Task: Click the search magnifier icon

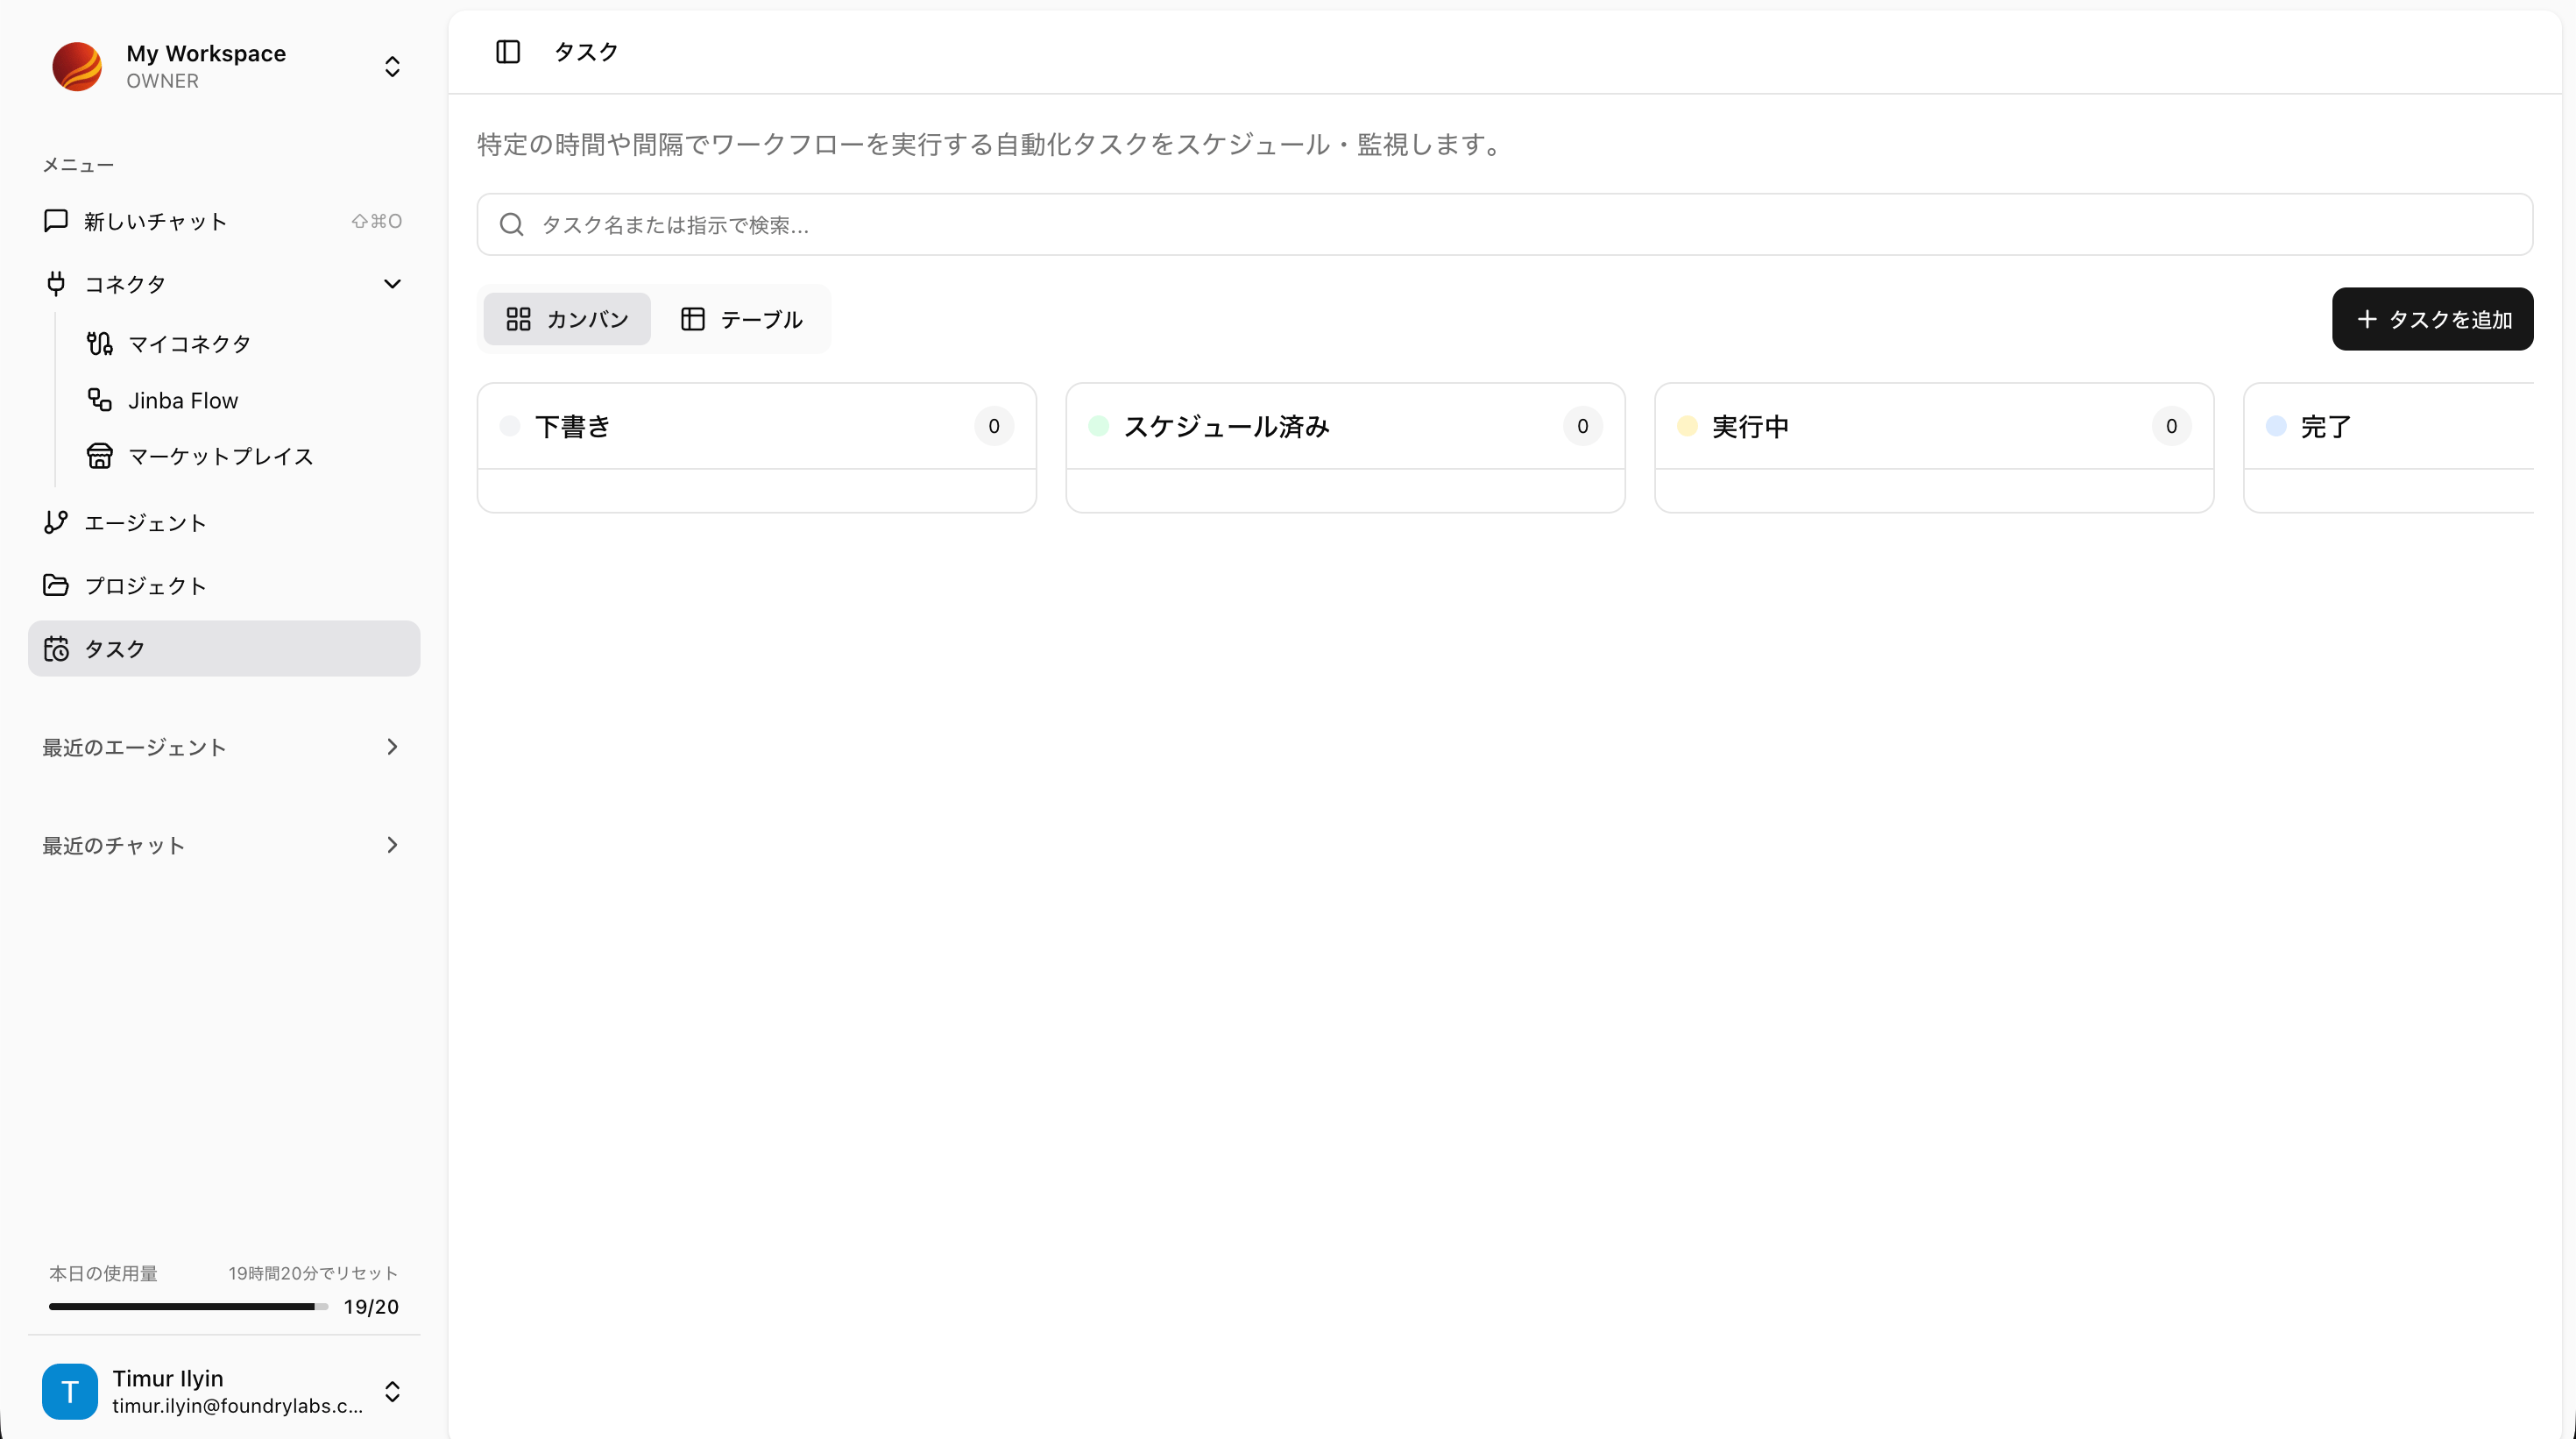Action: tap(512, 224)
